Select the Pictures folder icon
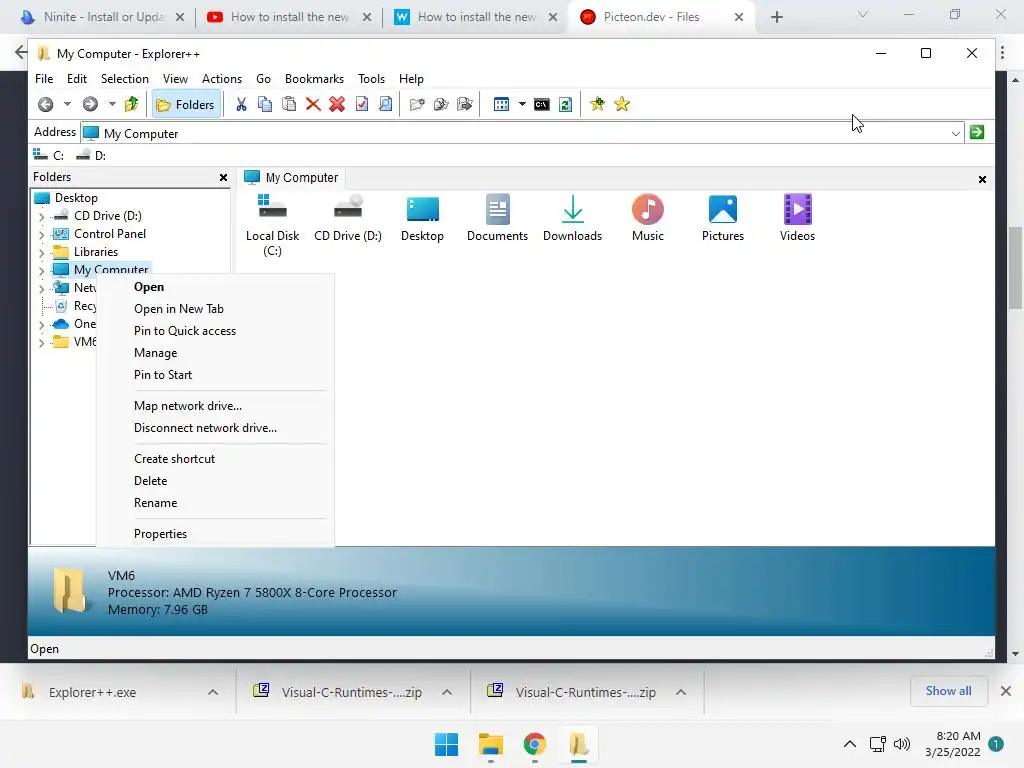1024x768 pixels. [723, 219]
